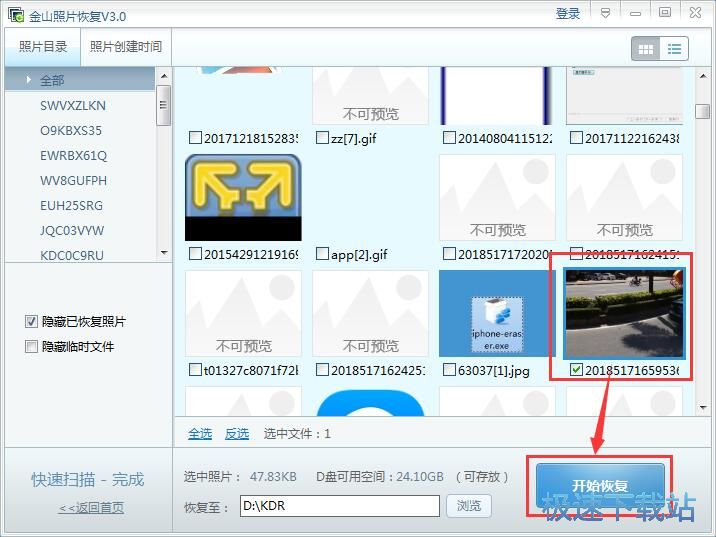Check the zz[7].gif checkbox

[x=322, y=138]
